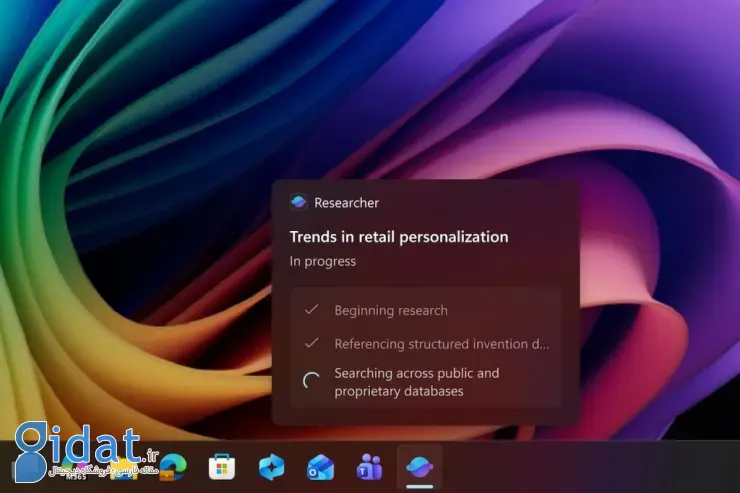Open Microsoft Edge from the taskbar

coord(176,466)
